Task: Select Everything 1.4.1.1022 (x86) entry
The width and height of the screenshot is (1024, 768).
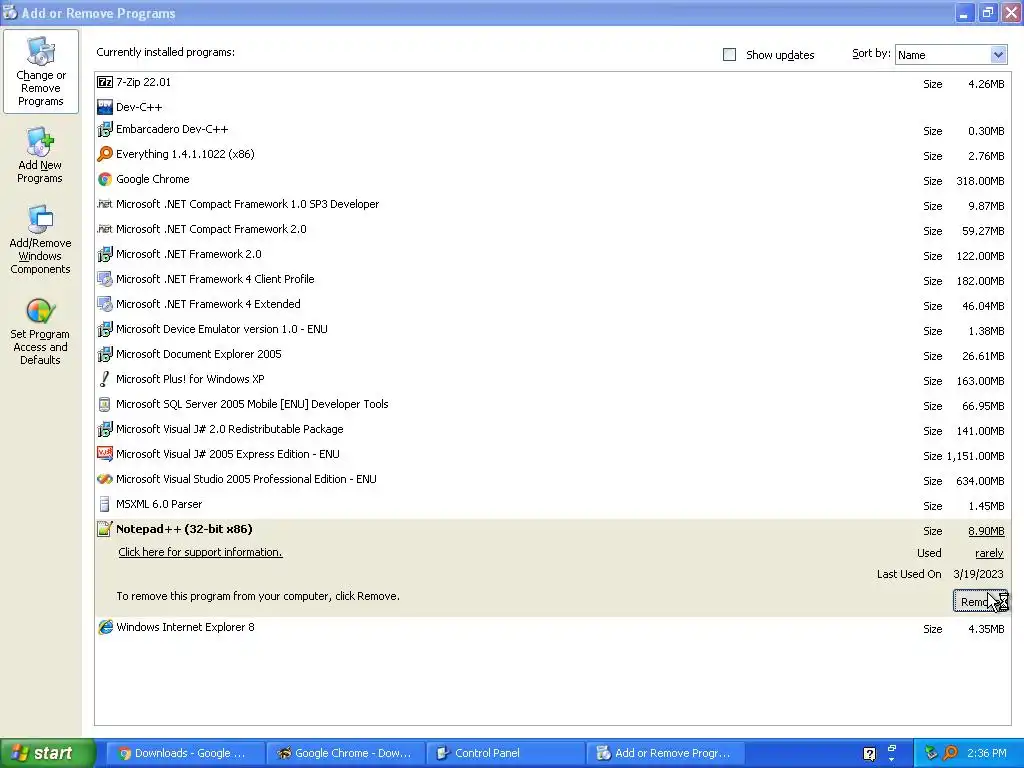Action: [185, 154]
